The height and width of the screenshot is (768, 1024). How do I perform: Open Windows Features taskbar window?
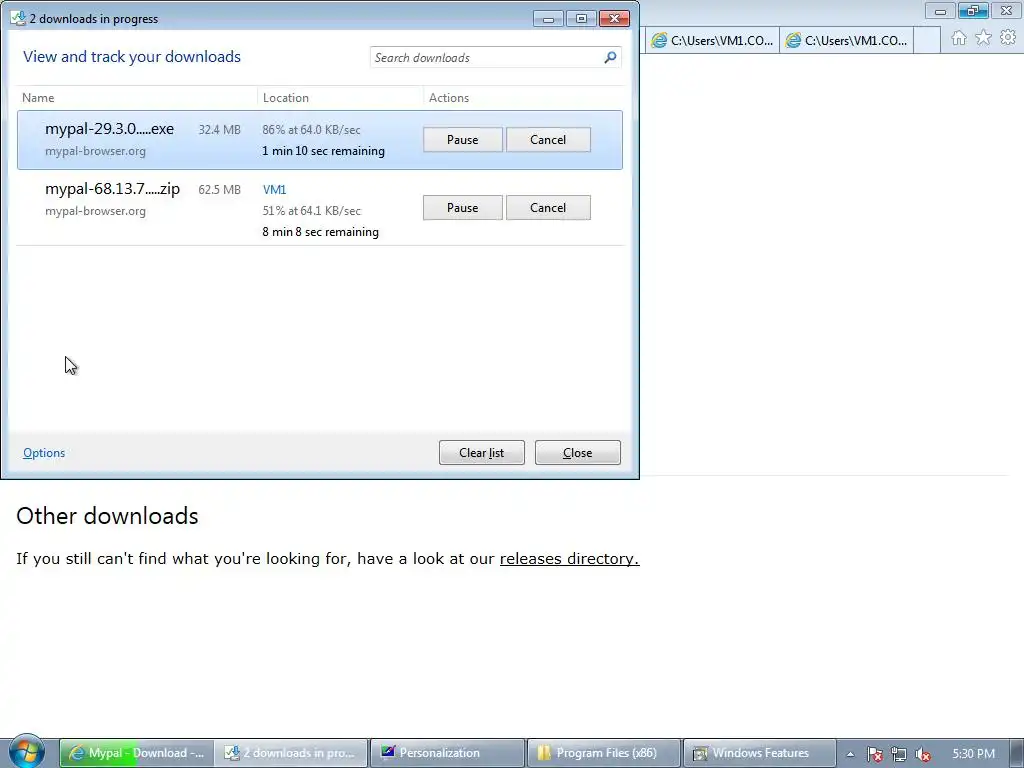coord(760,753)
